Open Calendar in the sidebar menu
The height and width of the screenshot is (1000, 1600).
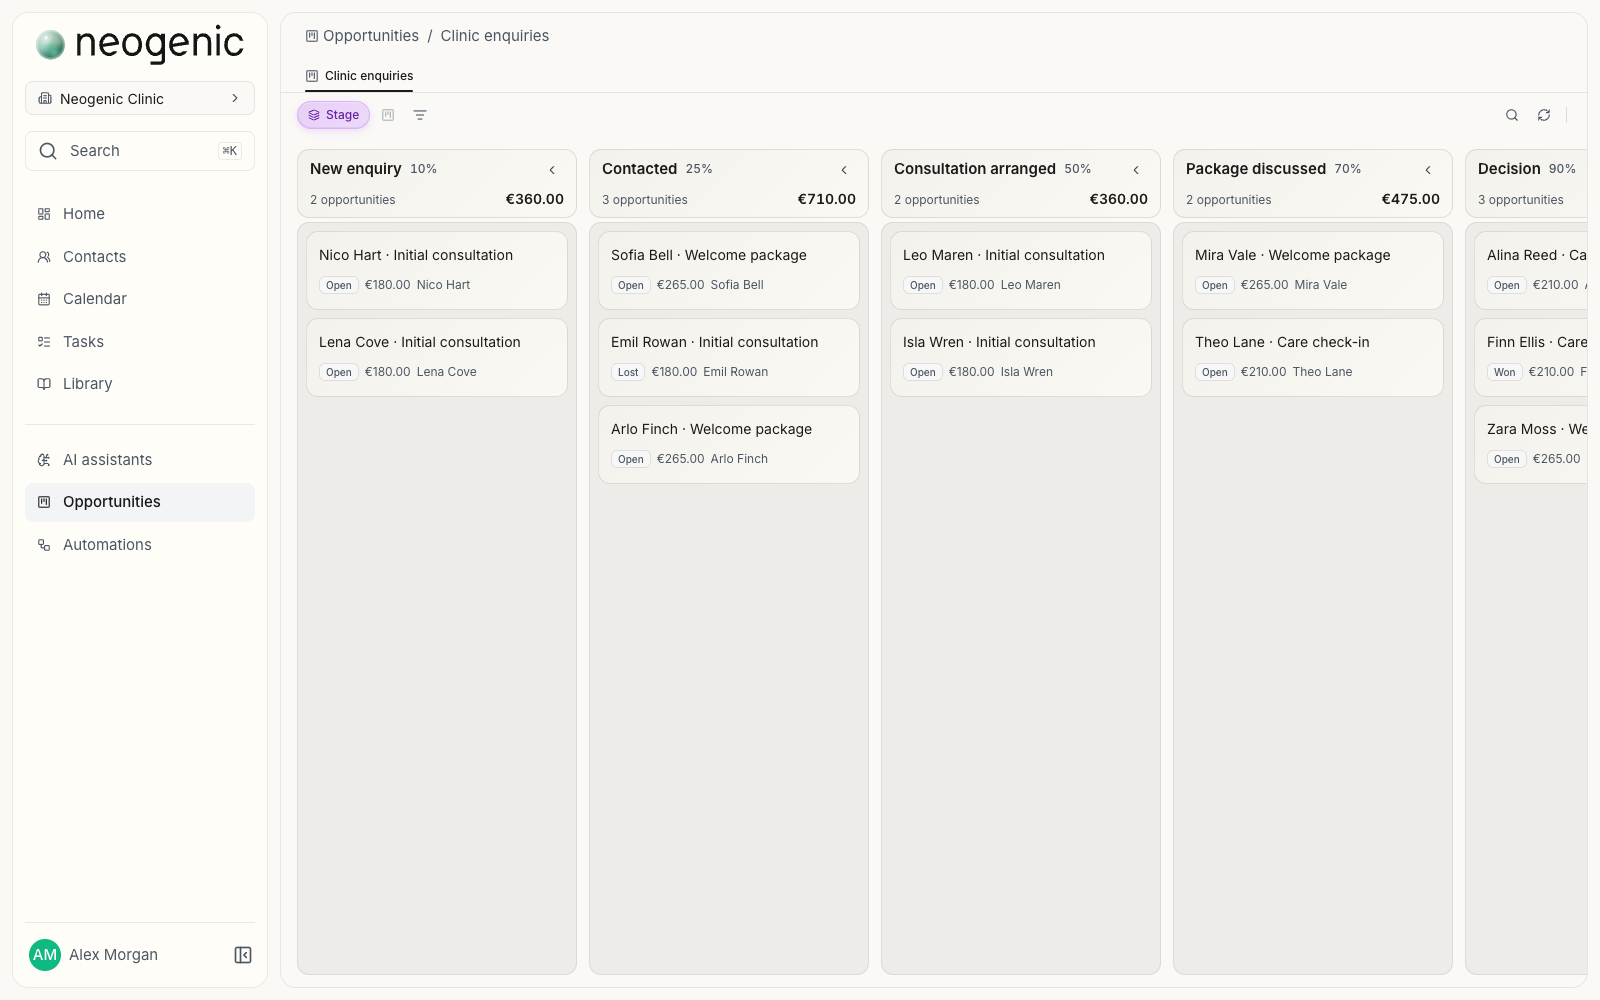[x=140, y=299]
